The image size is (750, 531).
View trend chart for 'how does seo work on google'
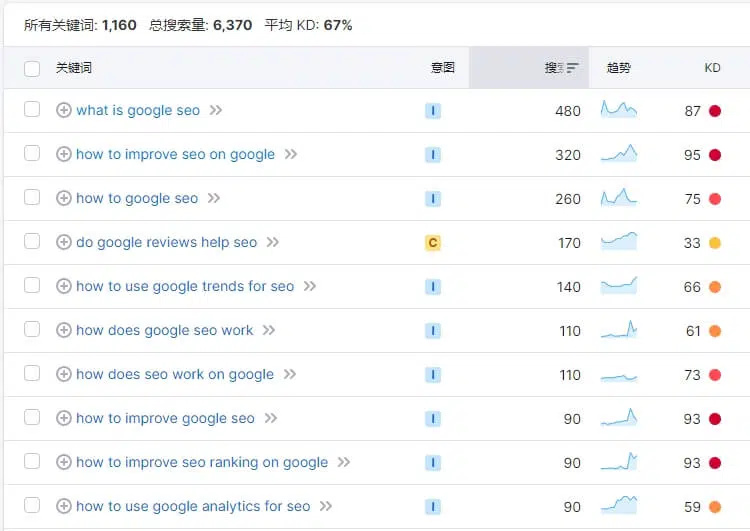coord(619,377)
